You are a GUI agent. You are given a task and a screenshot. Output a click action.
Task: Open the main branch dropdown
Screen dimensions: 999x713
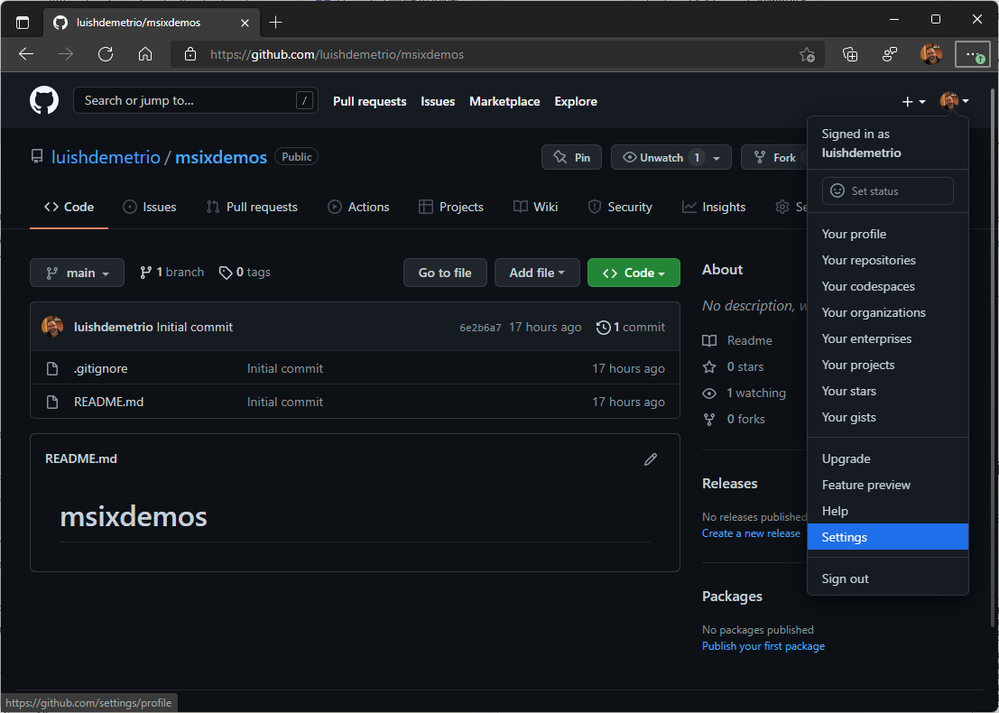tap(77, 273)
